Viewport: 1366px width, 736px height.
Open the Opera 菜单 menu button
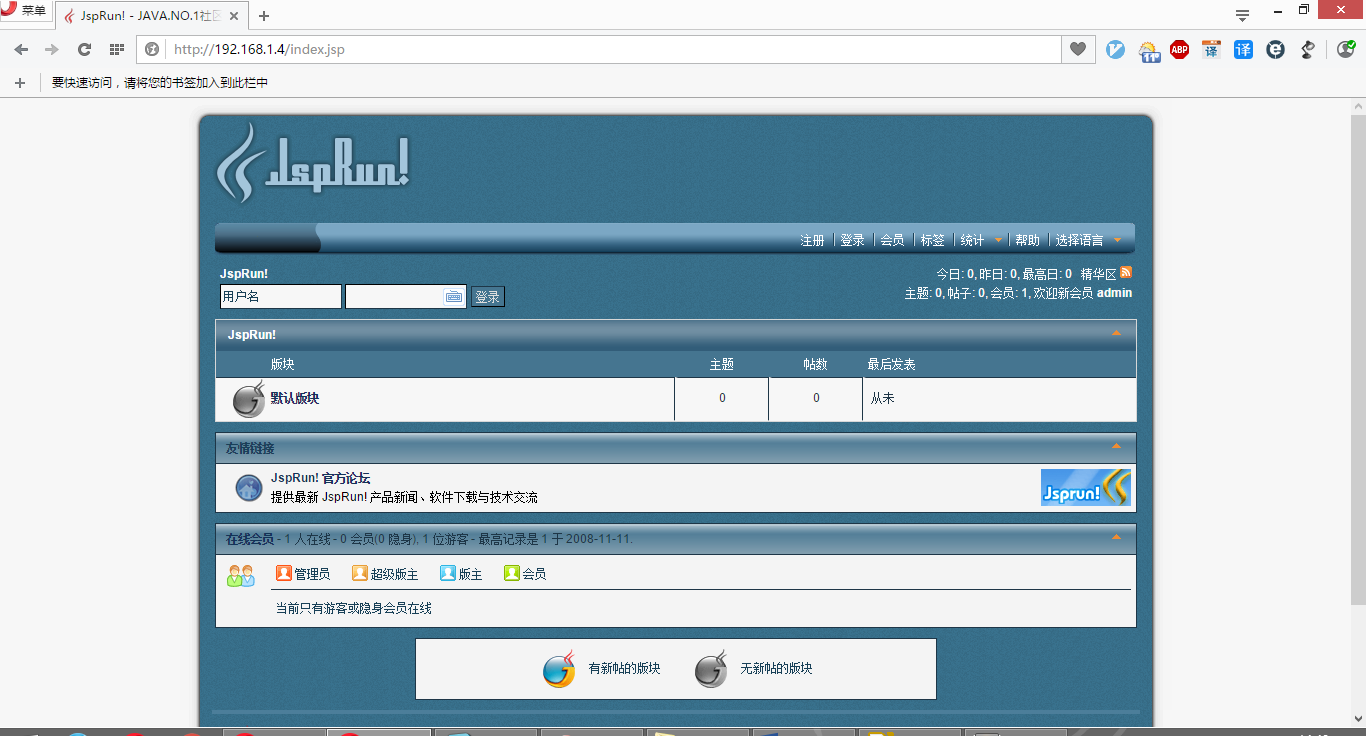point(24,10)
